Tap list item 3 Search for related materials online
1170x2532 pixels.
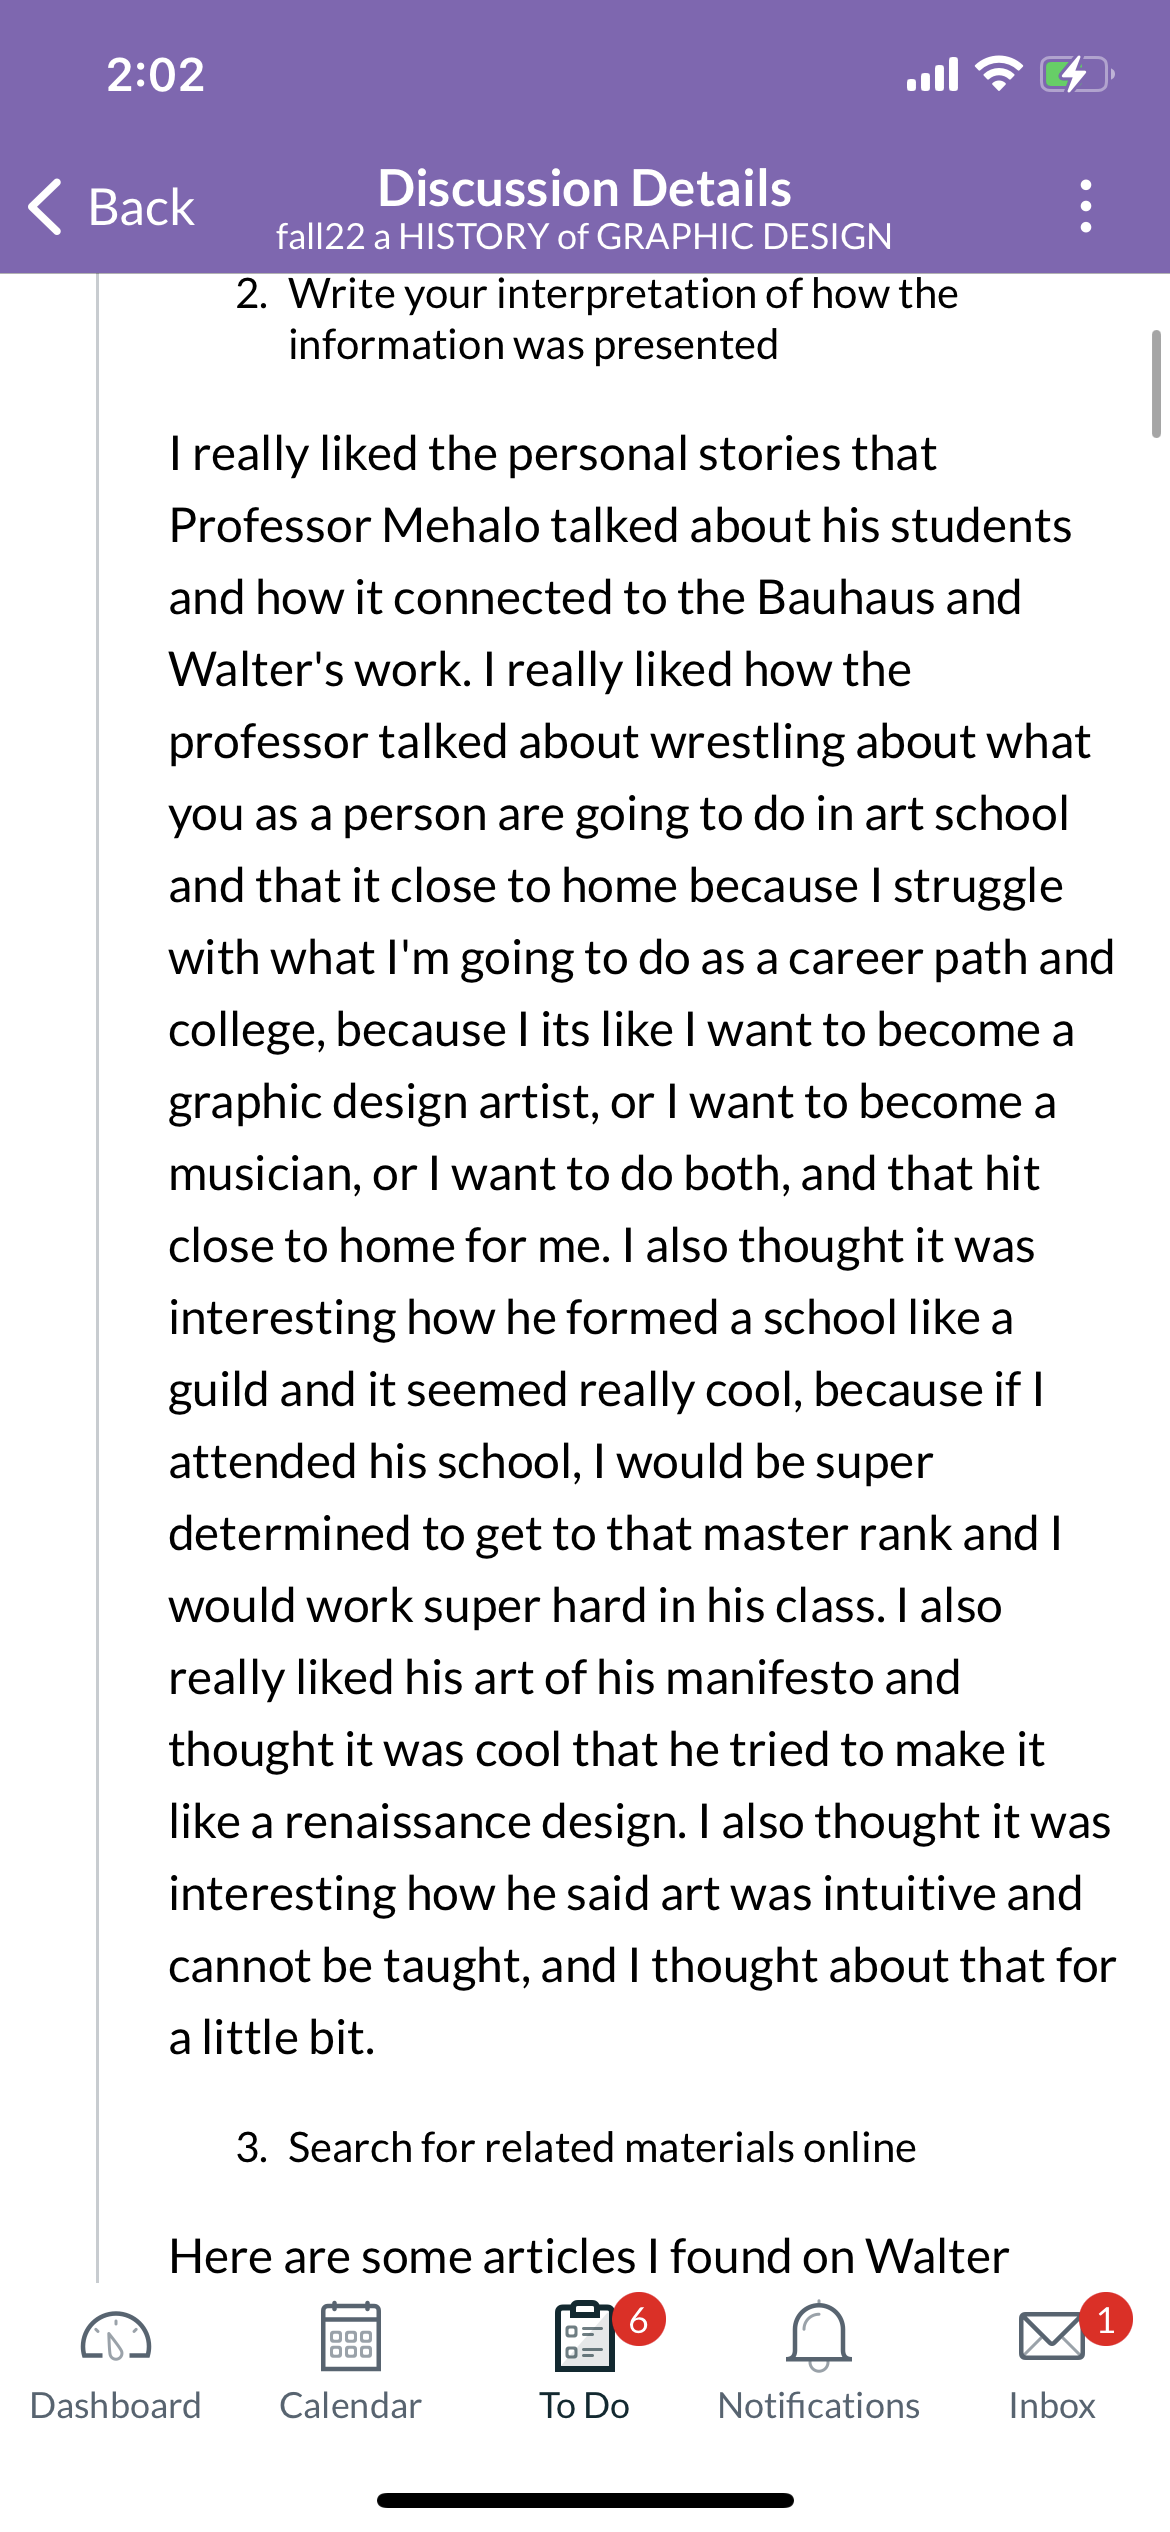576,2148
